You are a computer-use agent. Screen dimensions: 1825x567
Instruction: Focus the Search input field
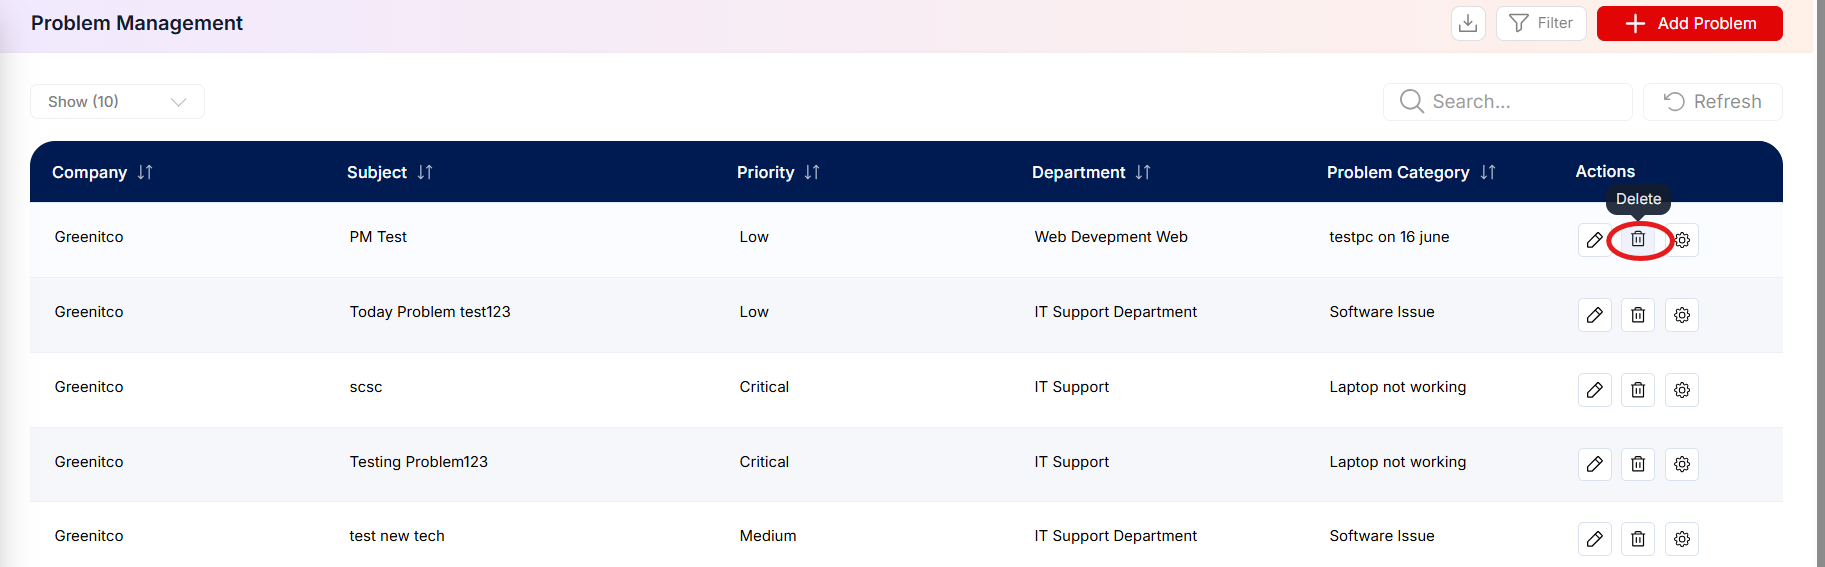(1508, 102)
